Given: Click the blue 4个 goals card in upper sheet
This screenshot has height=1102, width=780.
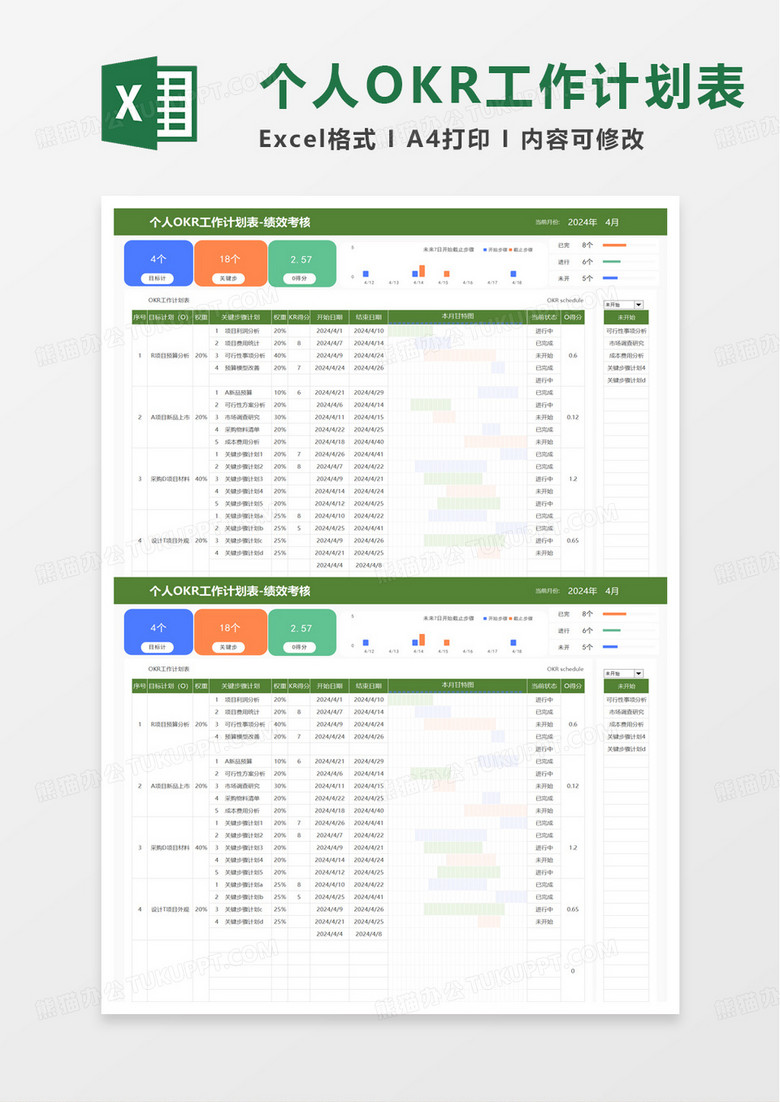Looking at the screenshot, I should (158, 263).
